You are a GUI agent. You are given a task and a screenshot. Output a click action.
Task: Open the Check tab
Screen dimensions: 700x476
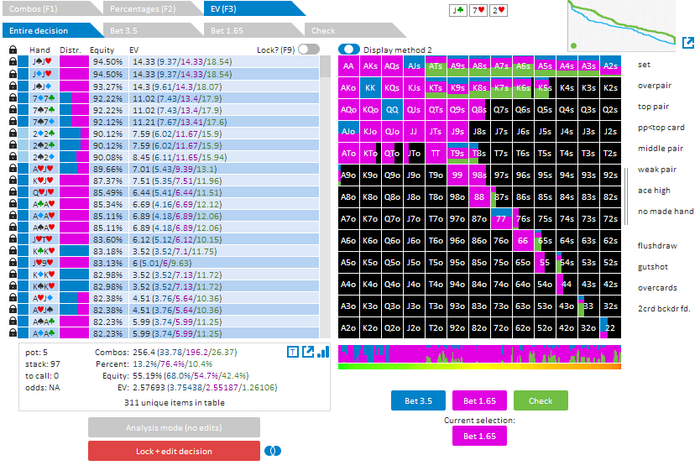[x=354, y=30]
